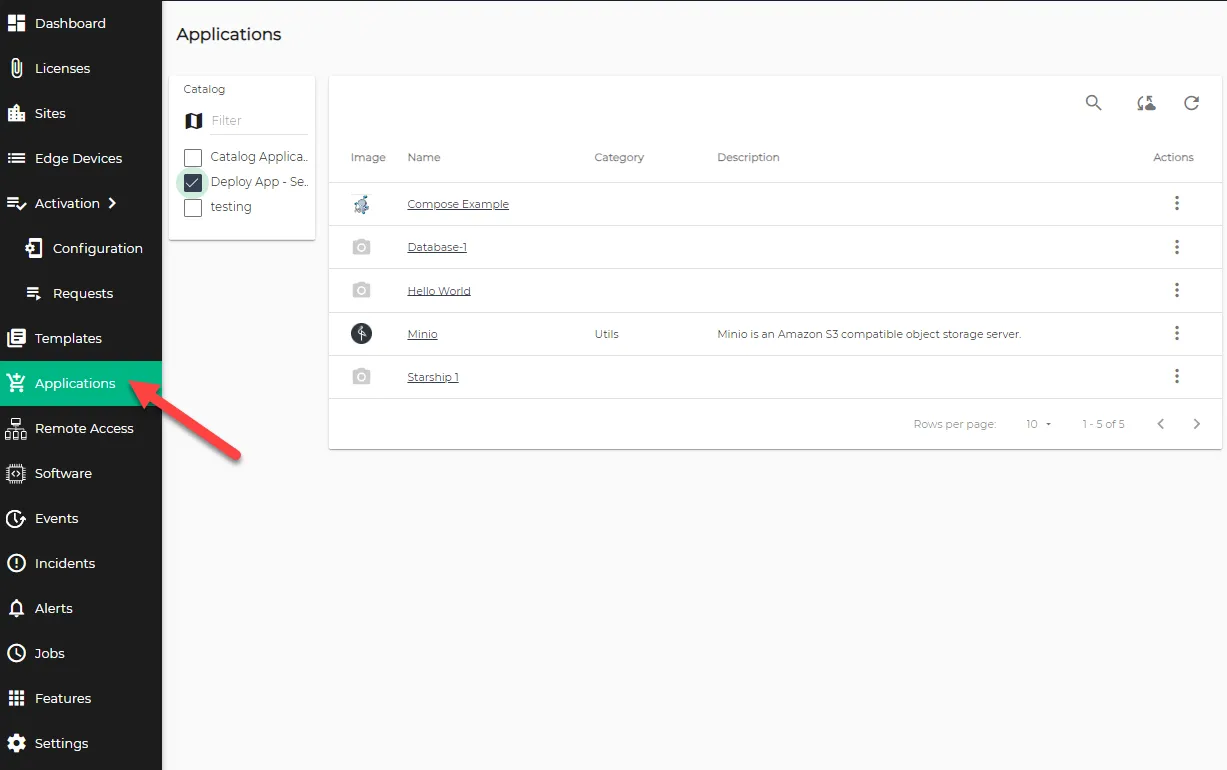Open actions menu for Compose Example

coord(1177,203)
